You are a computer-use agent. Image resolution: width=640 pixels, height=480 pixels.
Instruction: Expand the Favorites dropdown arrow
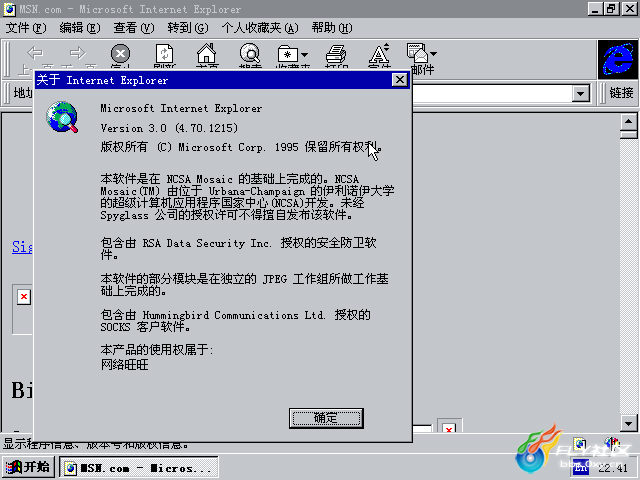[x=304, y=54]
